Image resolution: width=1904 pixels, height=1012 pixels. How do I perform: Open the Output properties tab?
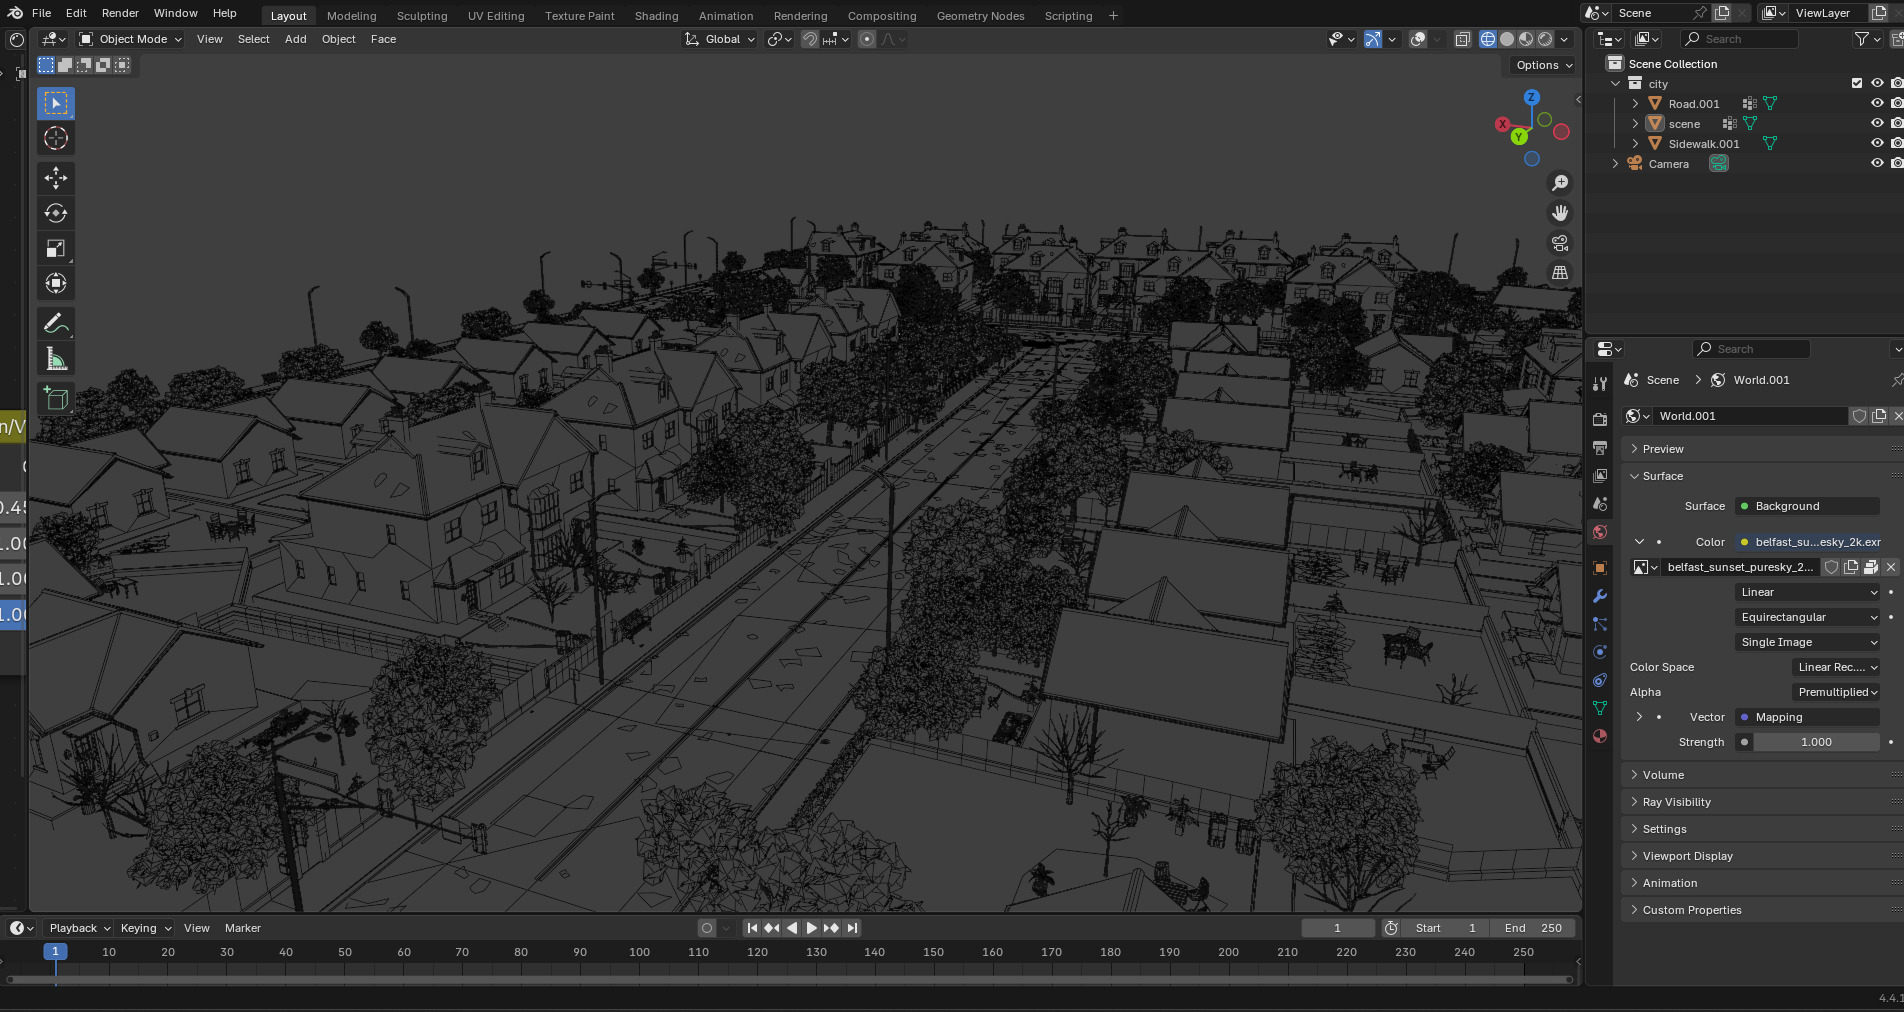(1600, 447)
